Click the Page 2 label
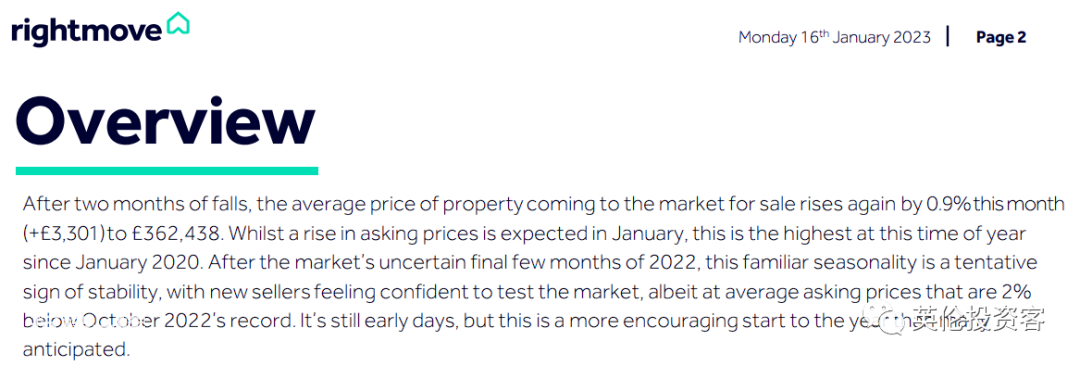This screenshot has height=366, width=1080. [x=1001, y=37]
